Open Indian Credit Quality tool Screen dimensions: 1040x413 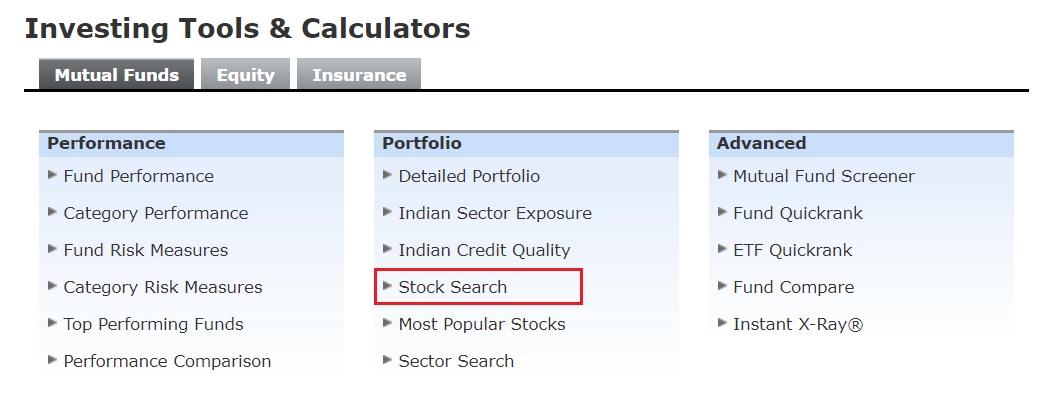coord(484,250)
